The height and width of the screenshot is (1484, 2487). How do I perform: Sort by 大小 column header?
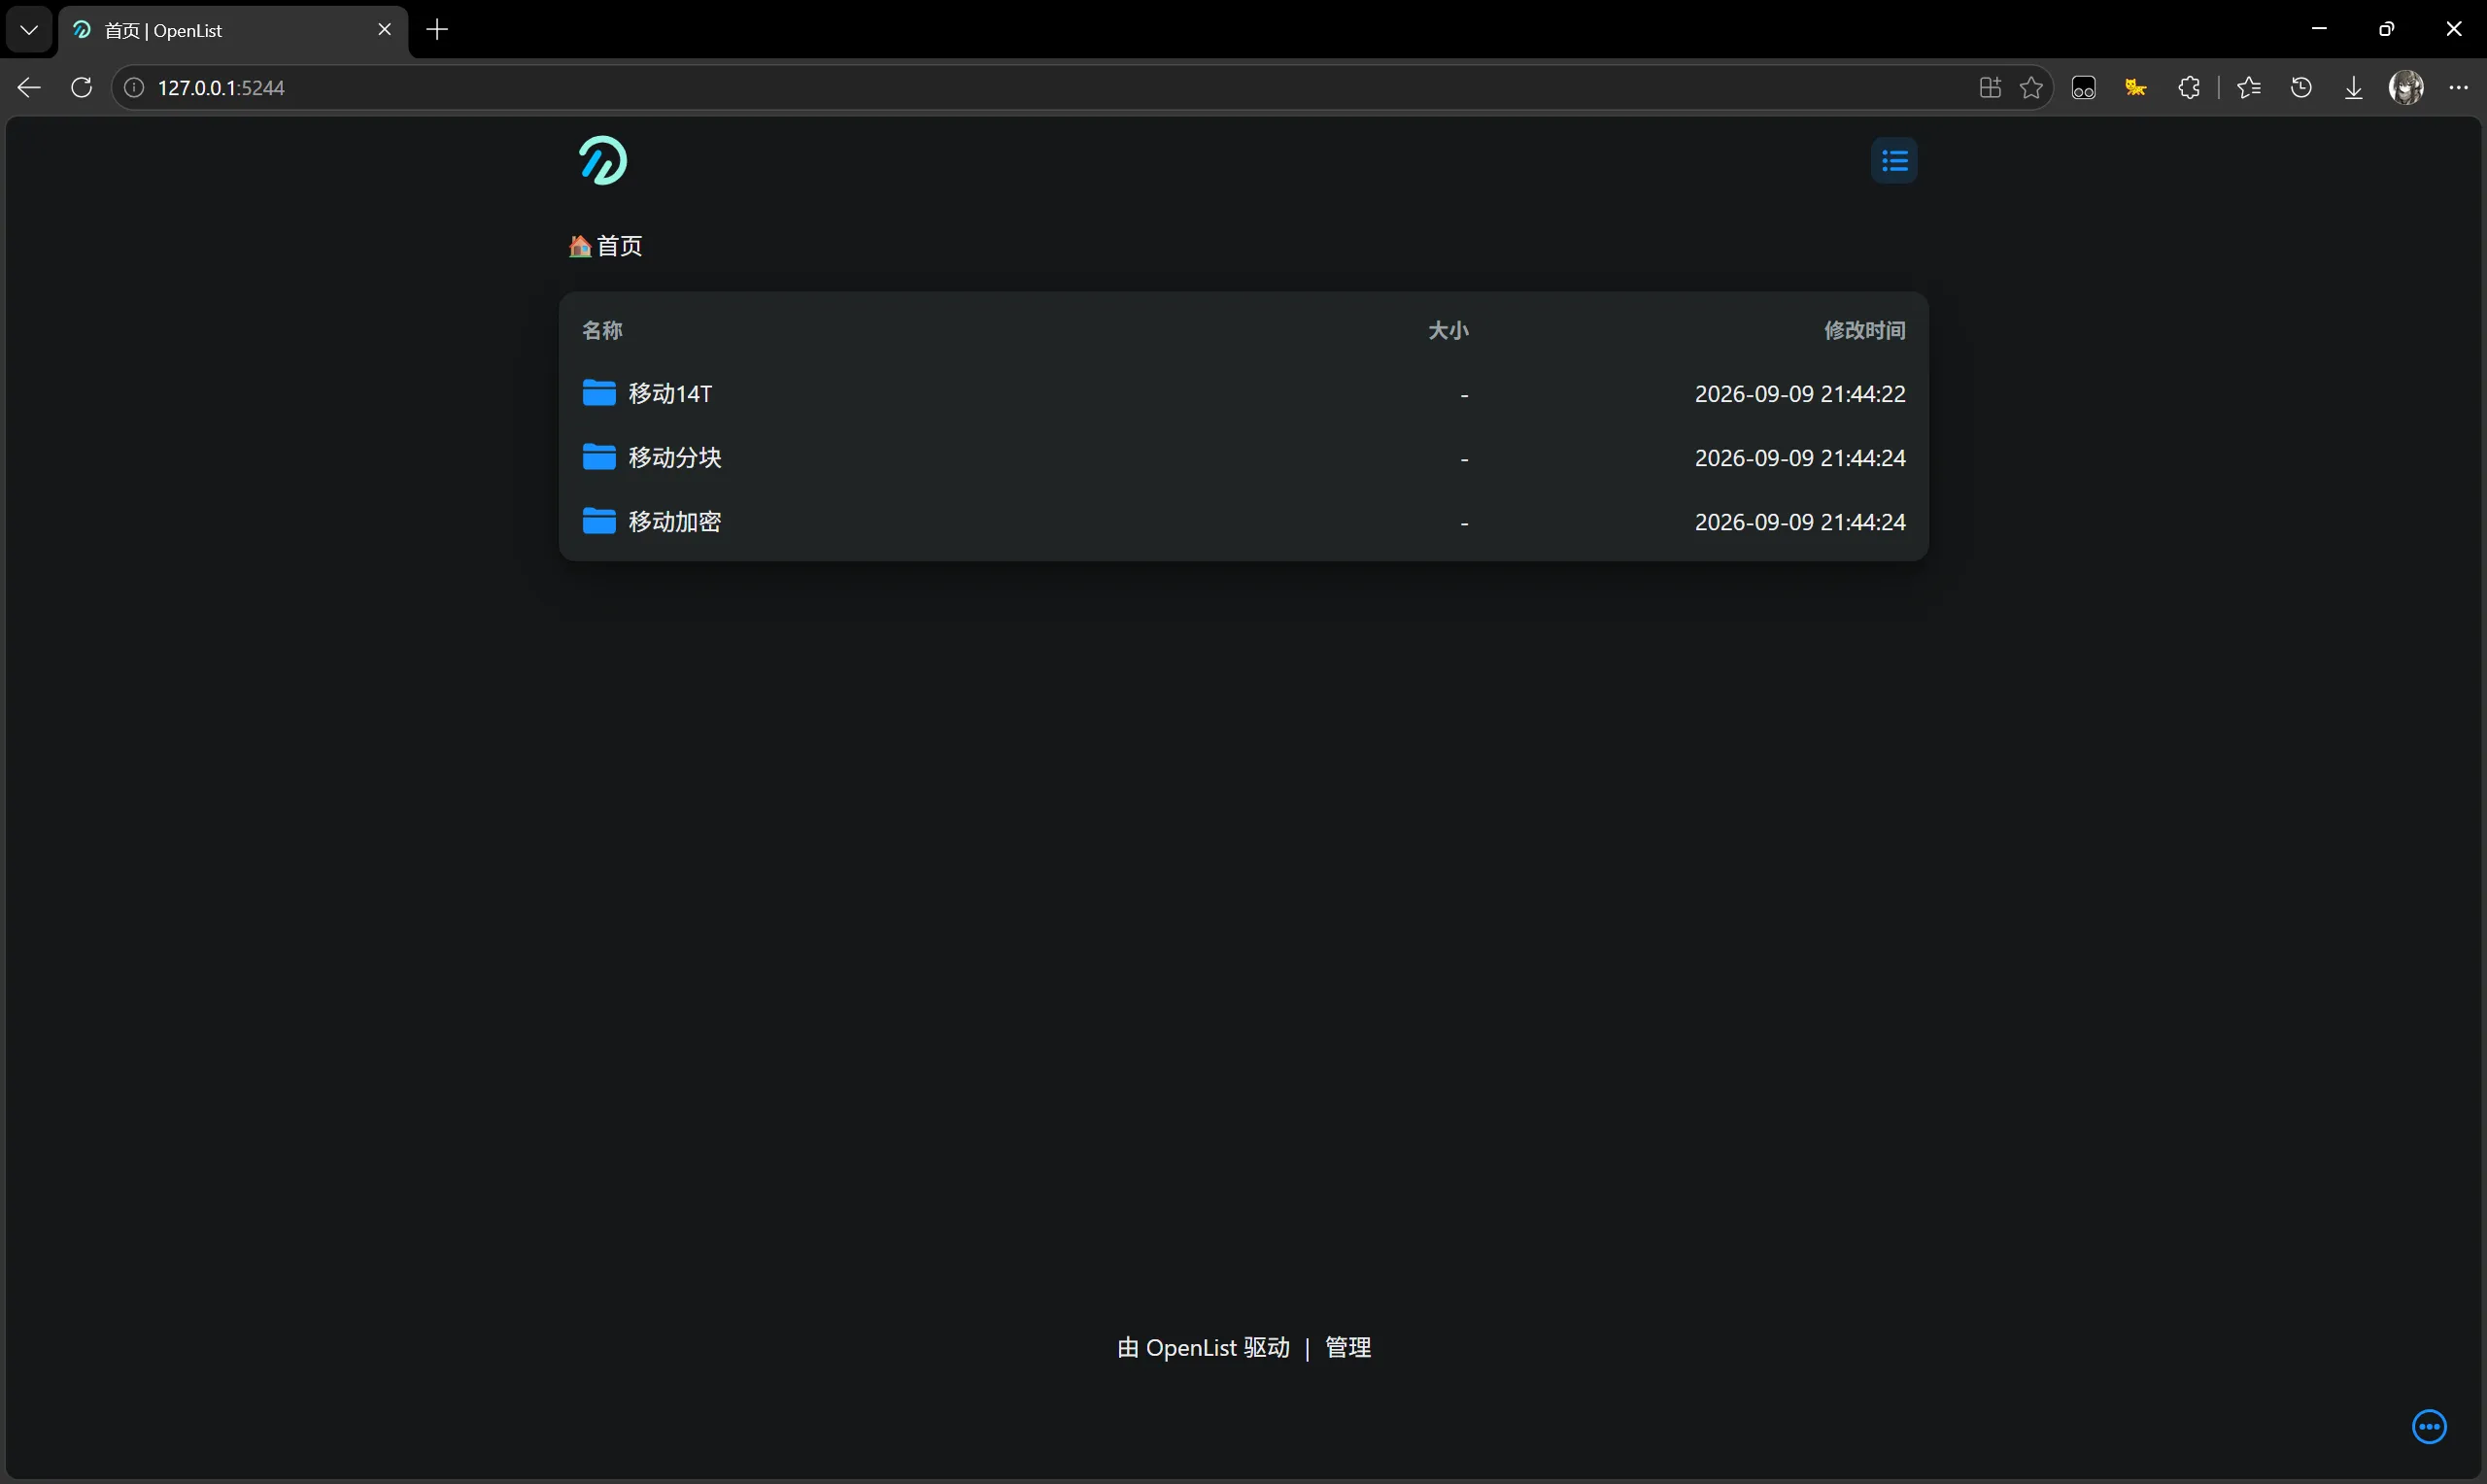tap(1448, 330)
